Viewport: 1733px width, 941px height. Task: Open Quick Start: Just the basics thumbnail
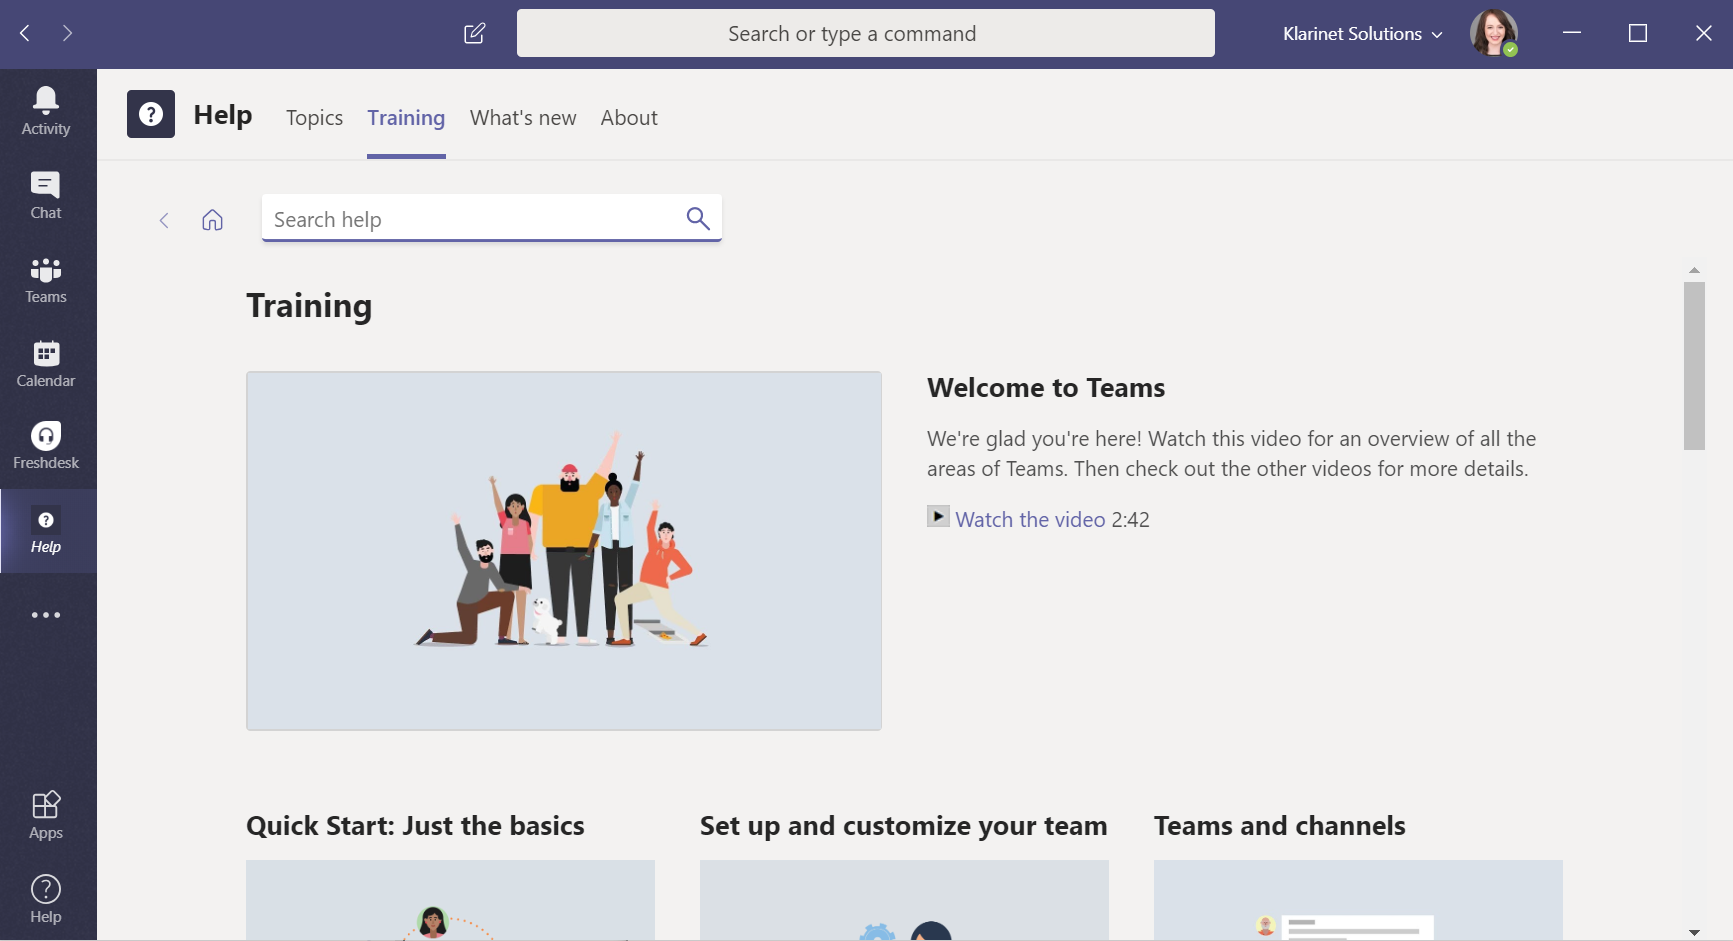coord(450,900)
